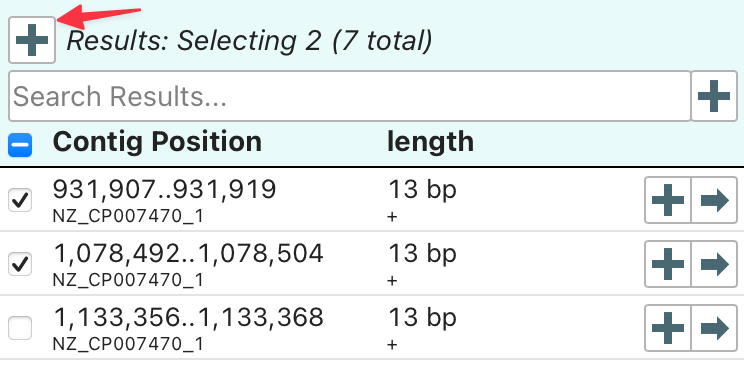Check the 1,133,356..1,133,368 result checkbox
Screen dimensions: 744x366
coord(20,328)
